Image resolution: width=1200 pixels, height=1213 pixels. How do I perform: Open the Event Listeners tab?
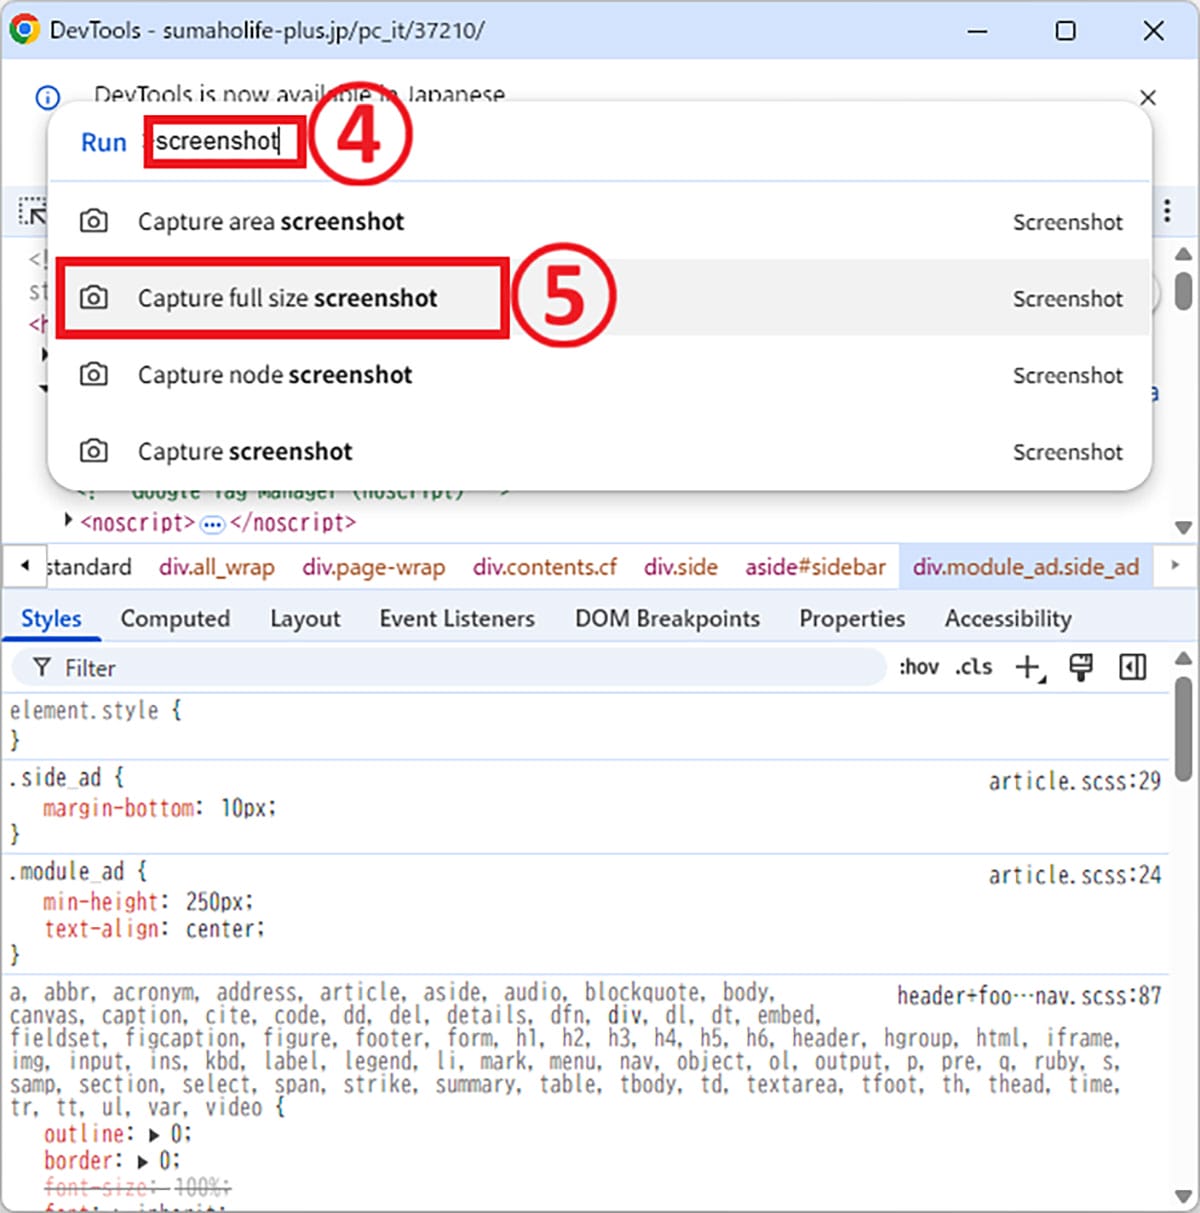457,619
